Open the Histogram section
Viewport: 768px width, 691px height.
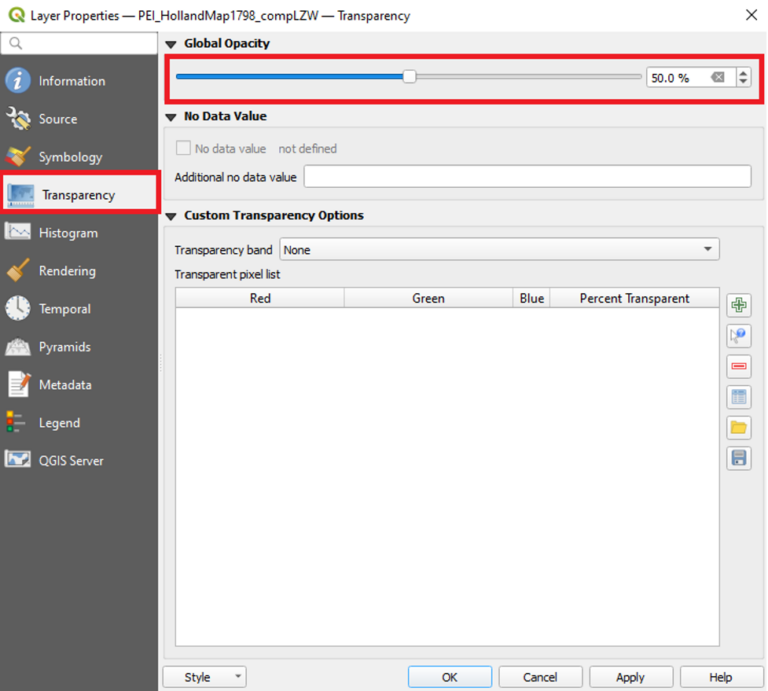(x=68, y=233)
